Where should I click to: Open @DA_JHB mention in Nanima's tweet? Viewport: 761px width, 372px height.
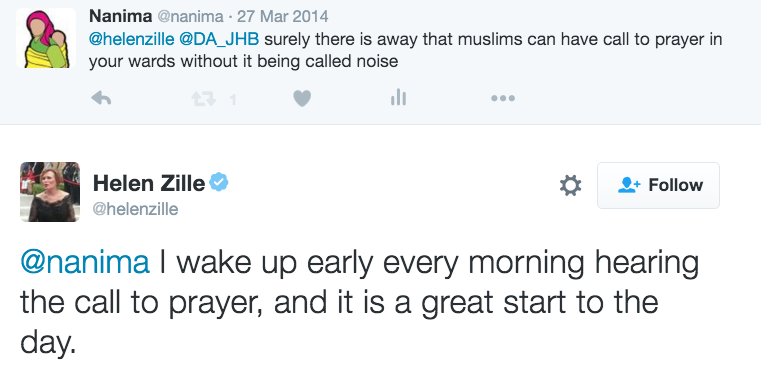click(x=219, y=40)
